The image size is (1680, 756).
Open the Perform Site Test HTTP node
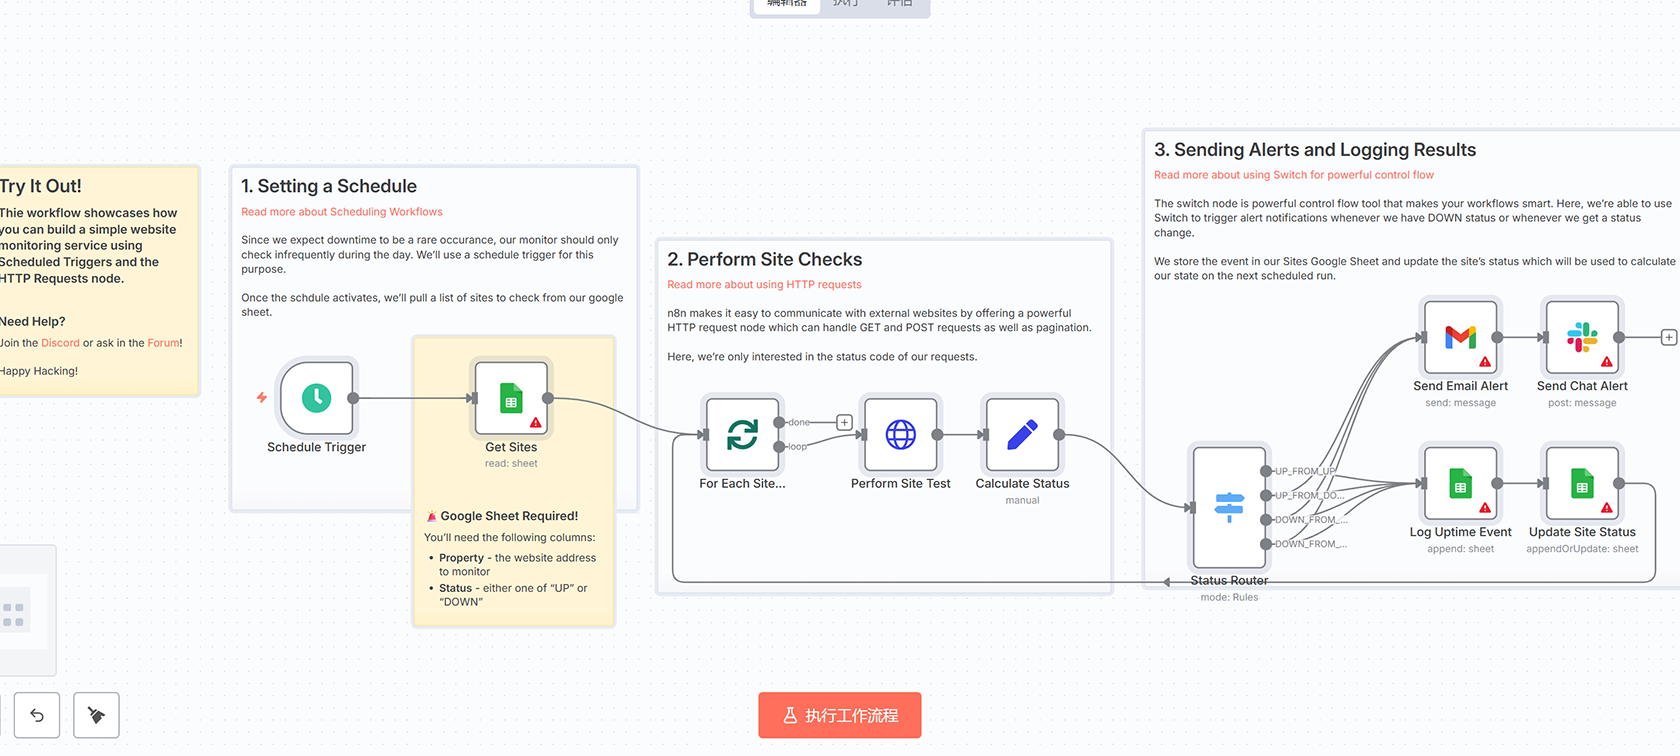click(900, 434)
